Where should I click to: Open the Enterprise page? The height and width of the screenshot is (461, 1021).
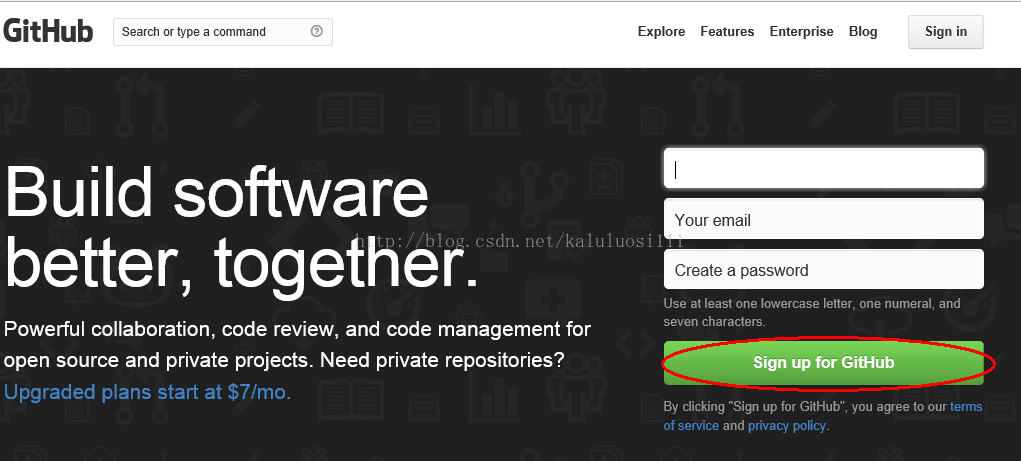click(x=801, y=31)
